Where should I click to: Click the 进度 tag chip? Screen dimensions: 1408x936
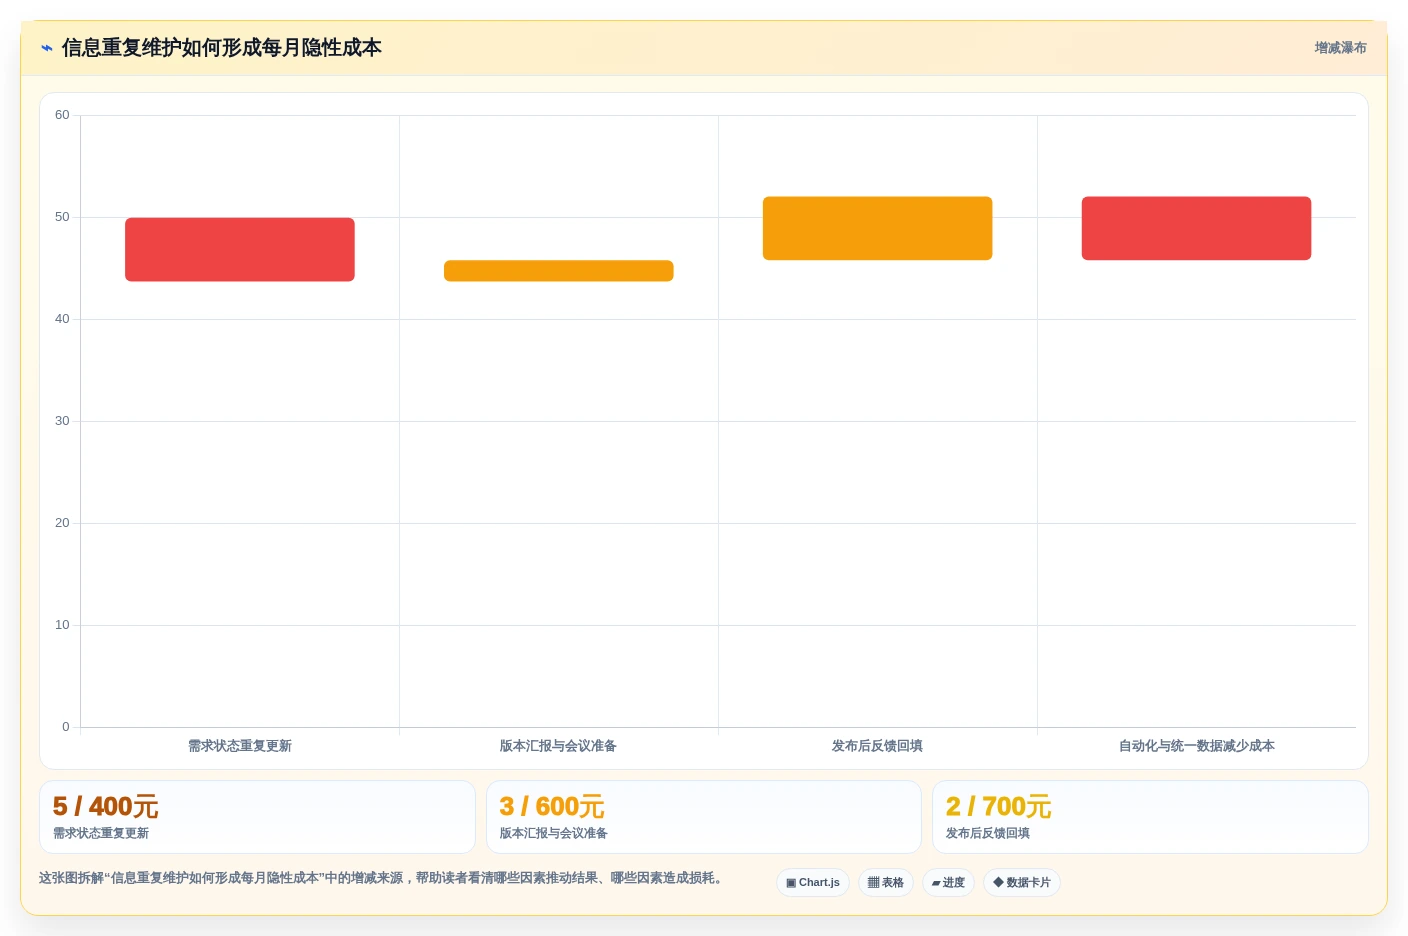coord(948,882)
